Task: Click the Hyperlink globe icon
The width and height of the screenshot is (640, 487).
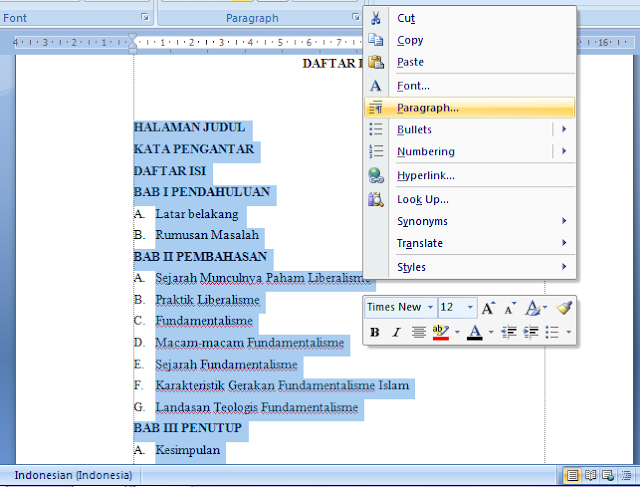Action: (376, 176)
